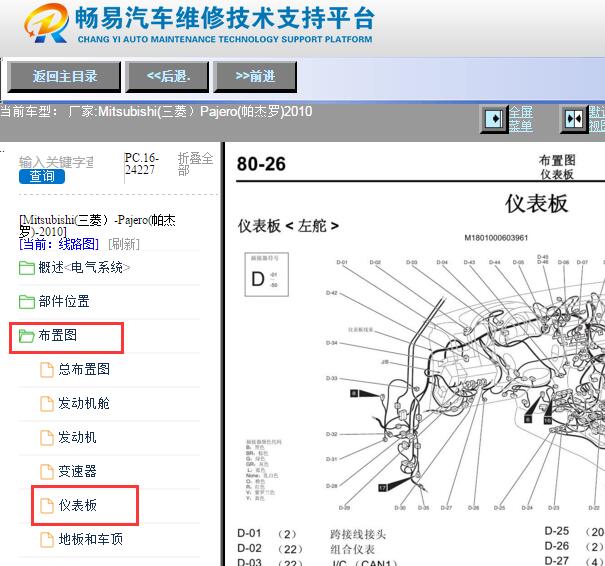Viewport: 605px width, 566px height.
Task: Go forward with the >>前进 button
Action: coord(255,76)
